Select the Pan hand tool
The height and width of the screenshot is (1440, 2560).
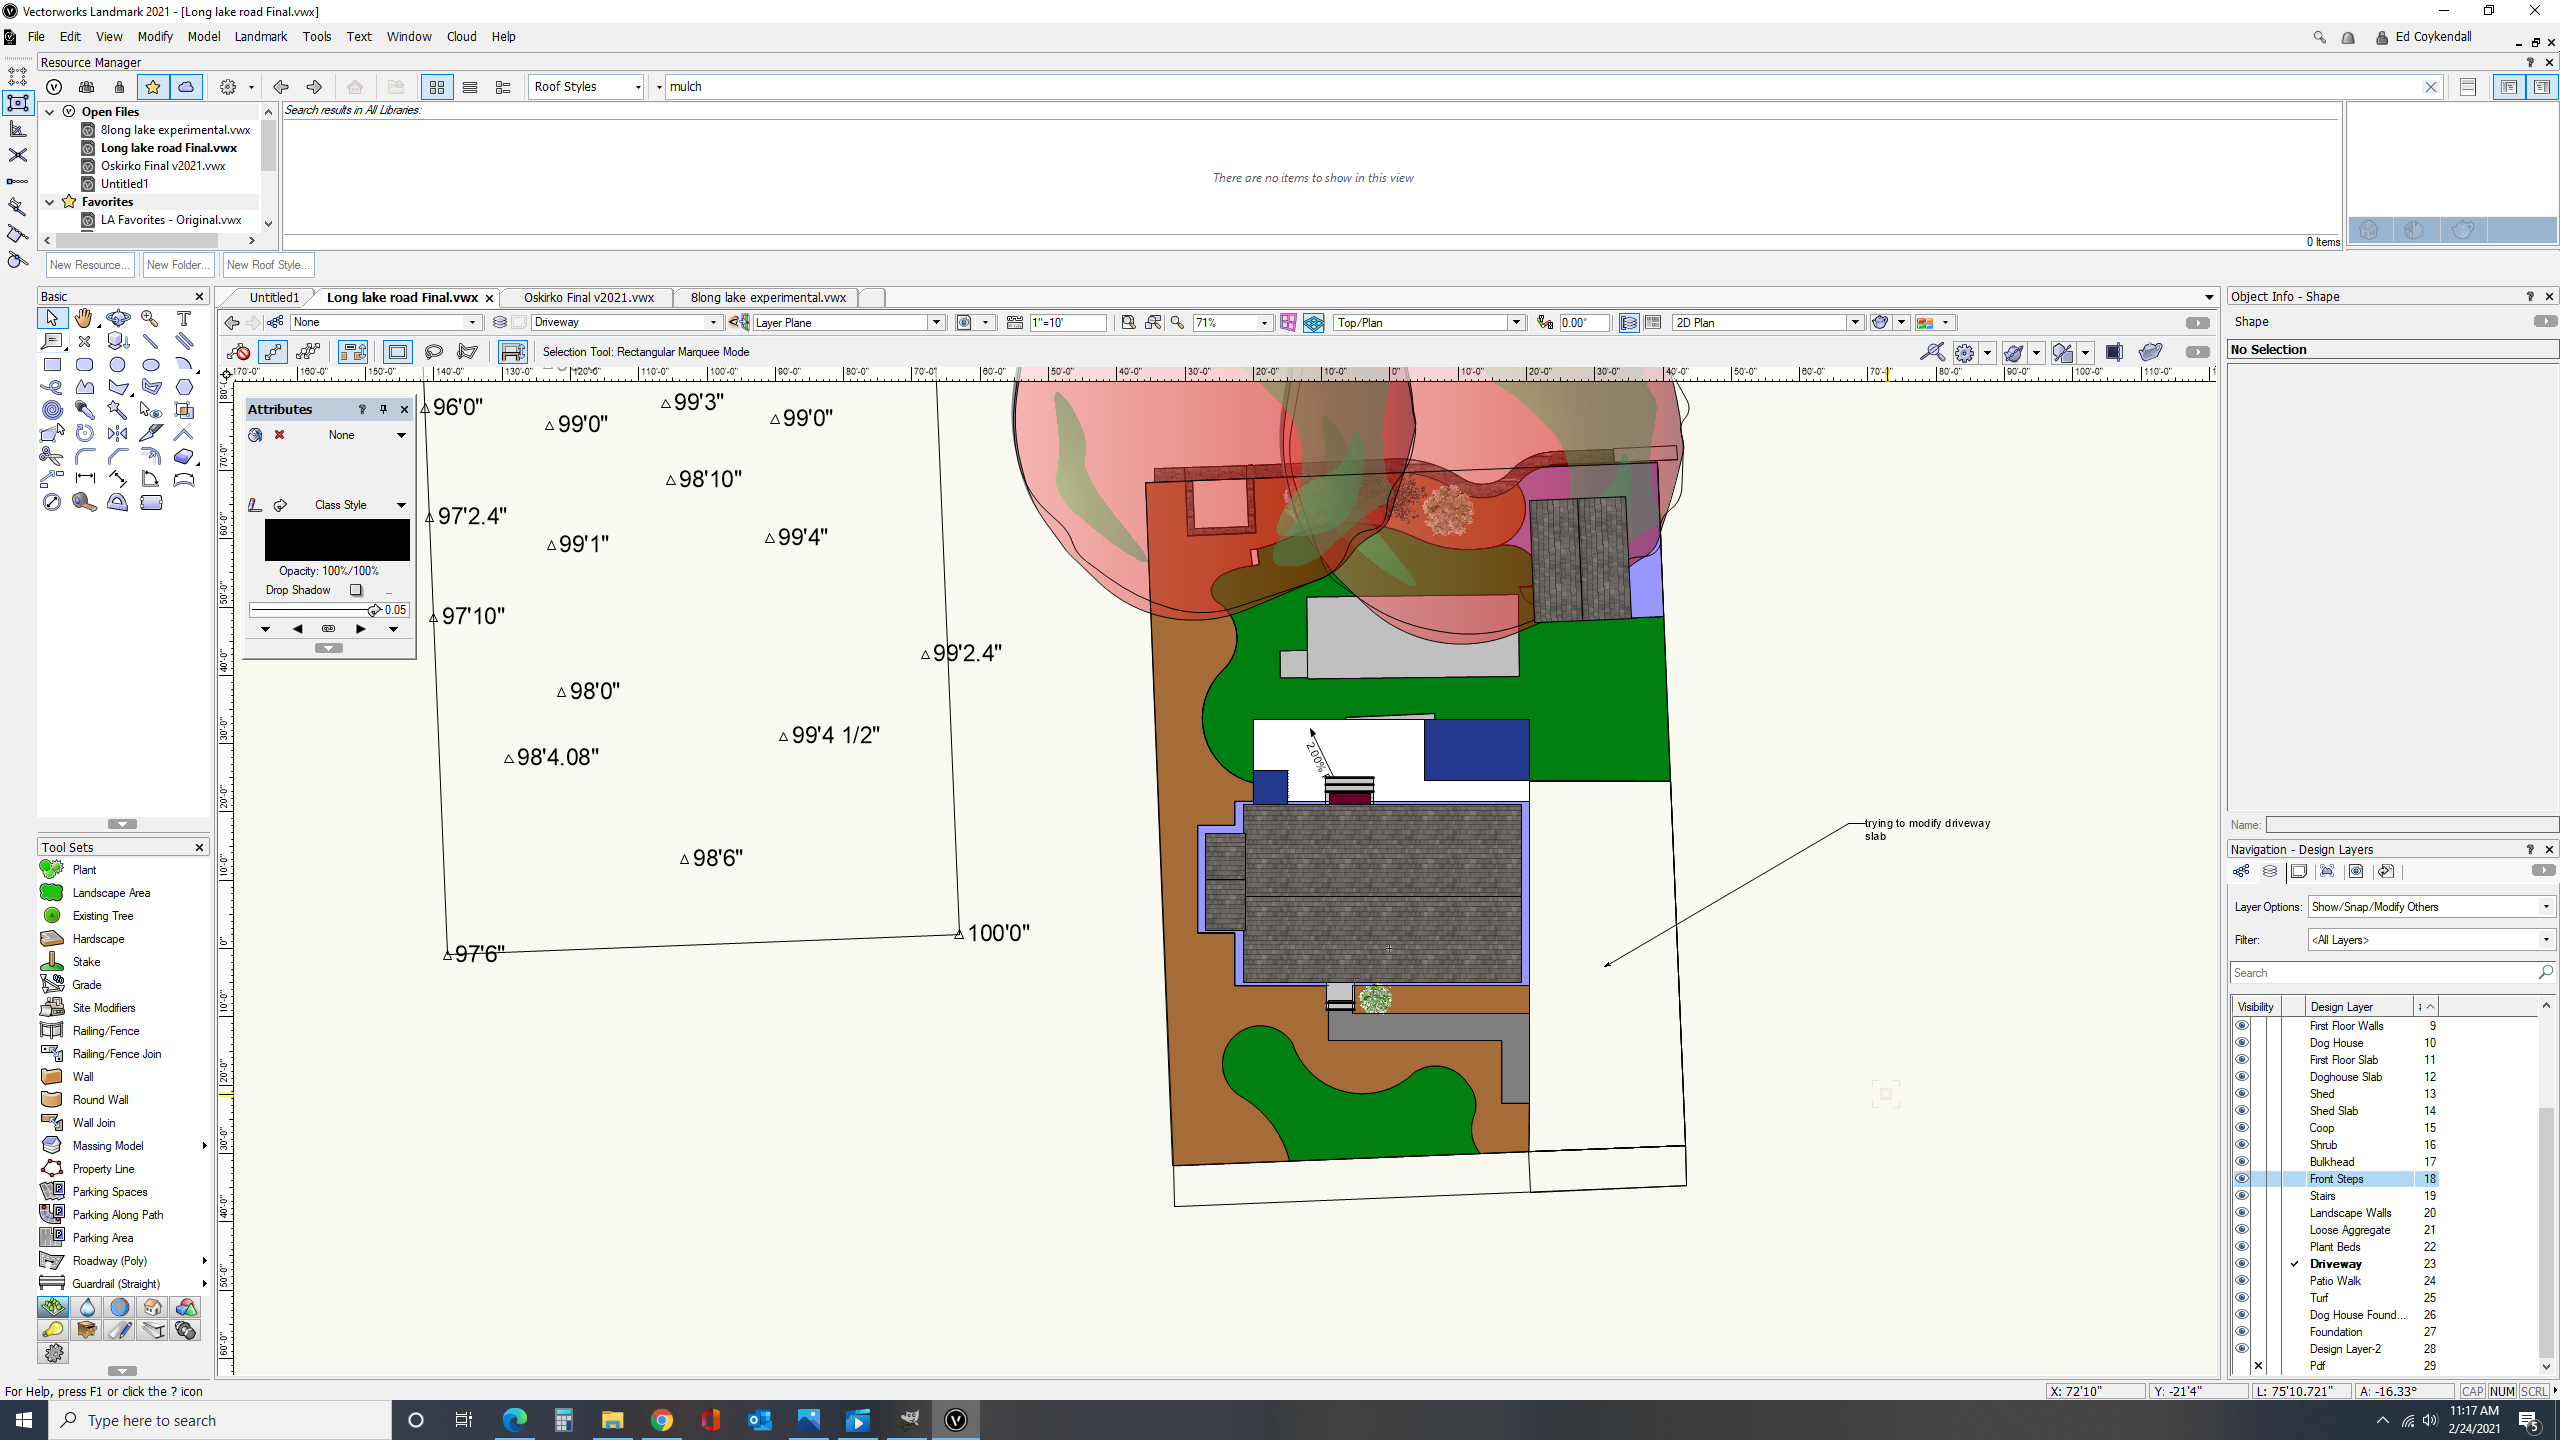pos(84,318)
